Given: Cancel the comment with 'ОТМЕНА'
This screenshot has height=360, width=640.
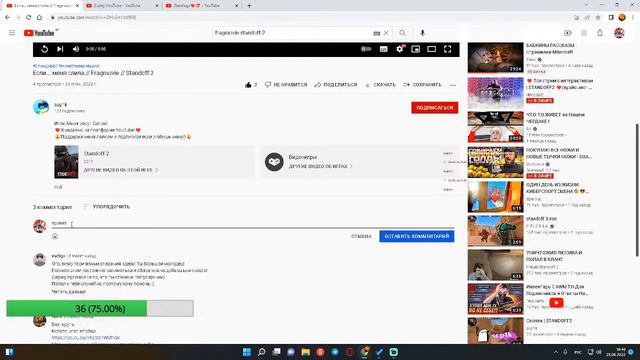Looking at the screenshot, I should (361, 236).
